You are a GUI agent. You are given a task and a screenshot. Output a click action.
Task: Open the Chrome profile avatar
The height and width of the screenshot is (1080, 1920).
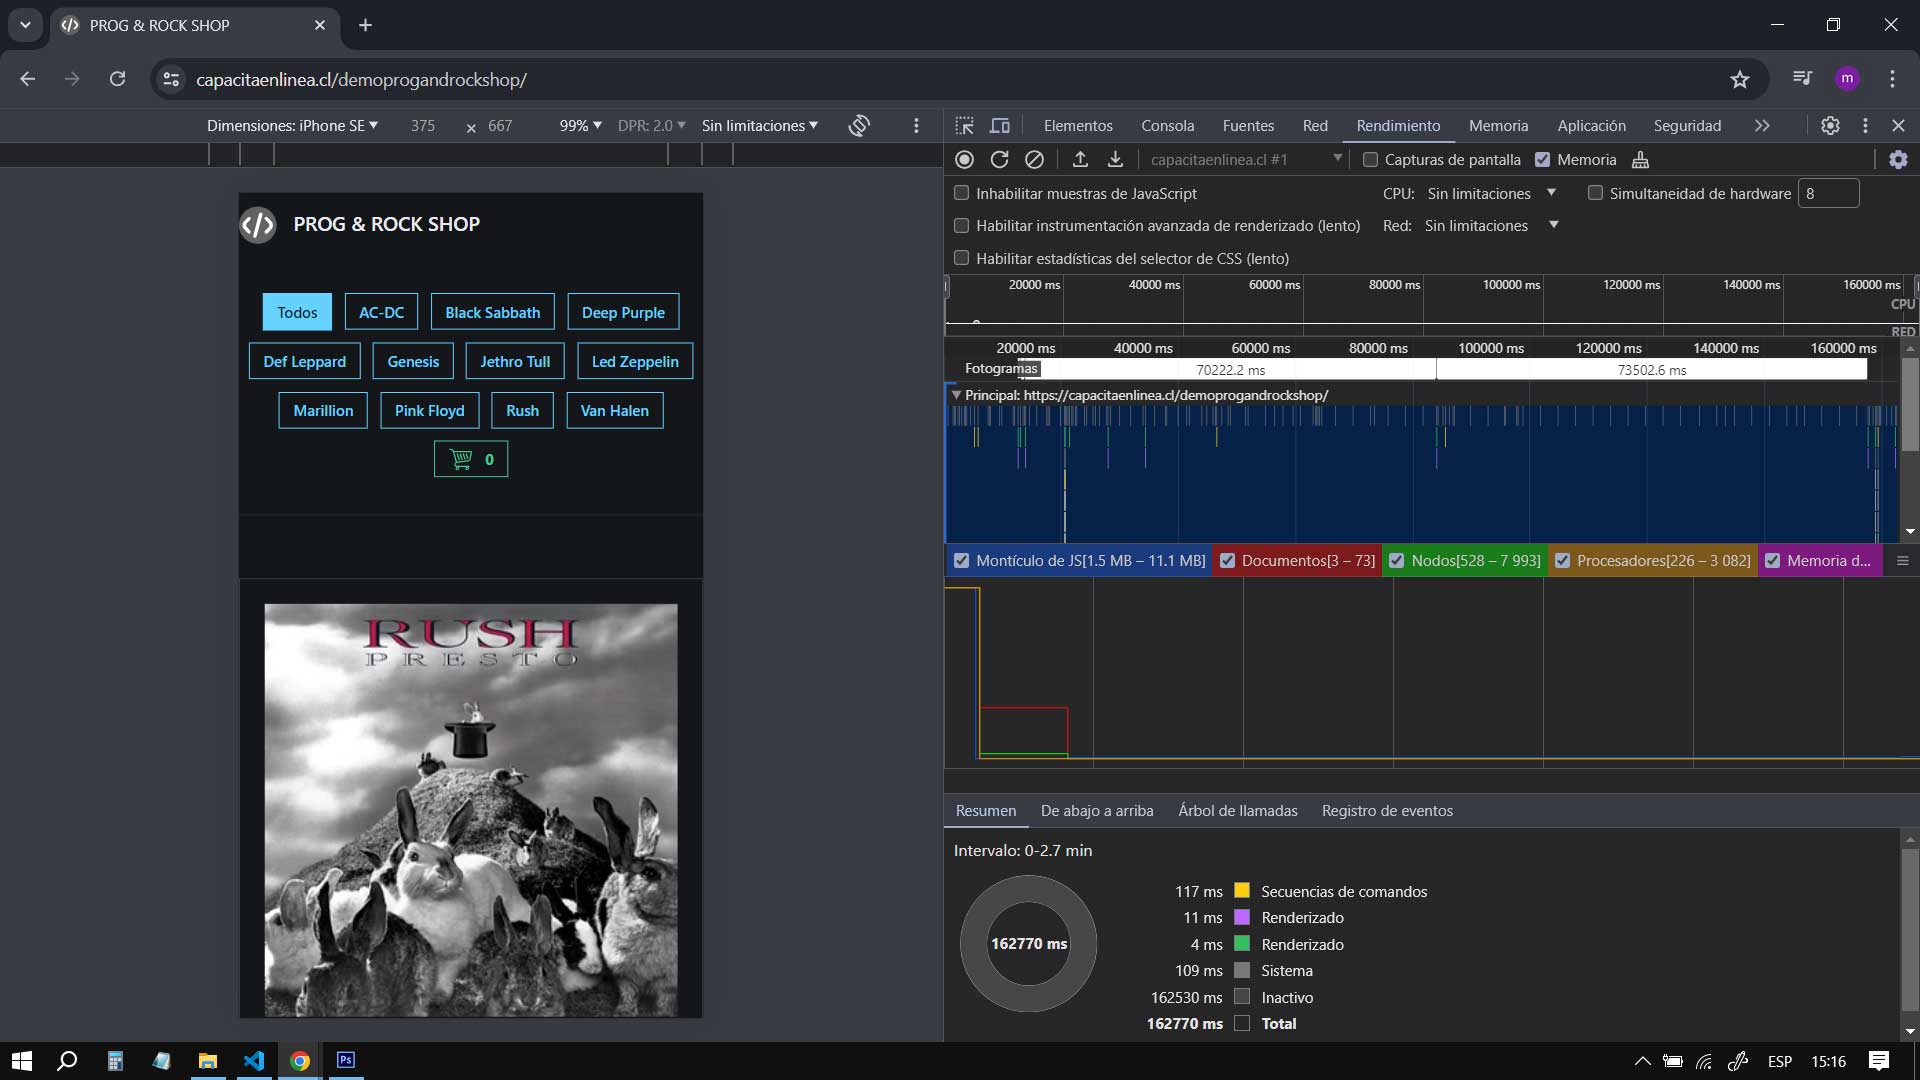(x=1847, y=78)
